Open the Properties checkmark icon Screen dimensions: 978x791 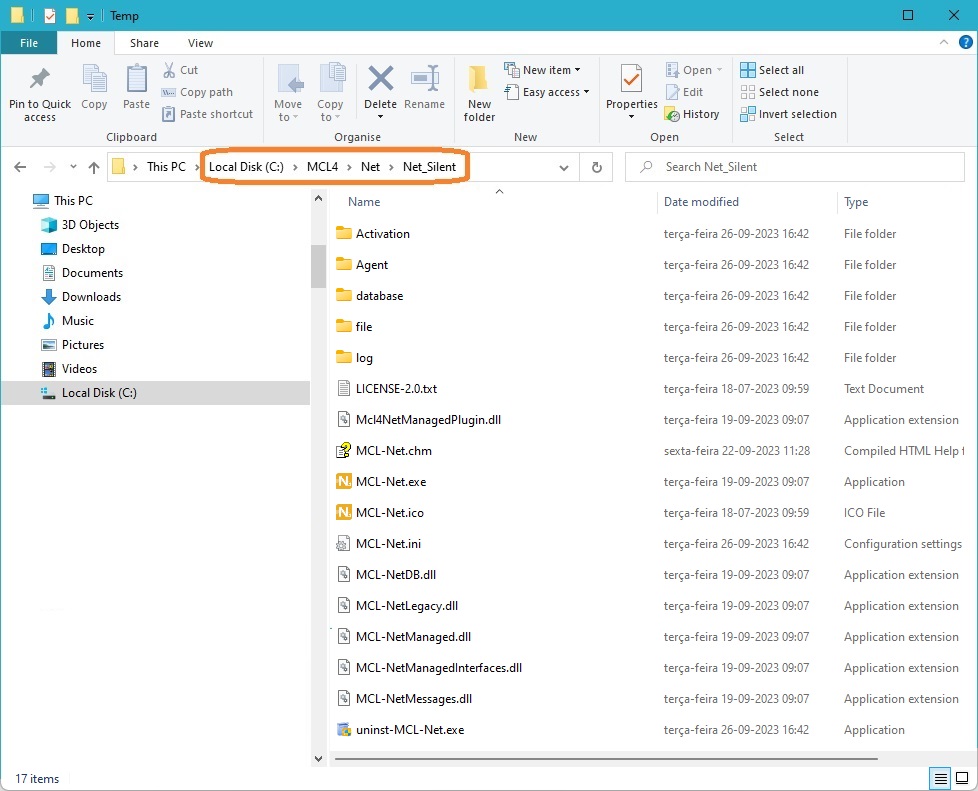pyautogui.click(x=631, y=79)
